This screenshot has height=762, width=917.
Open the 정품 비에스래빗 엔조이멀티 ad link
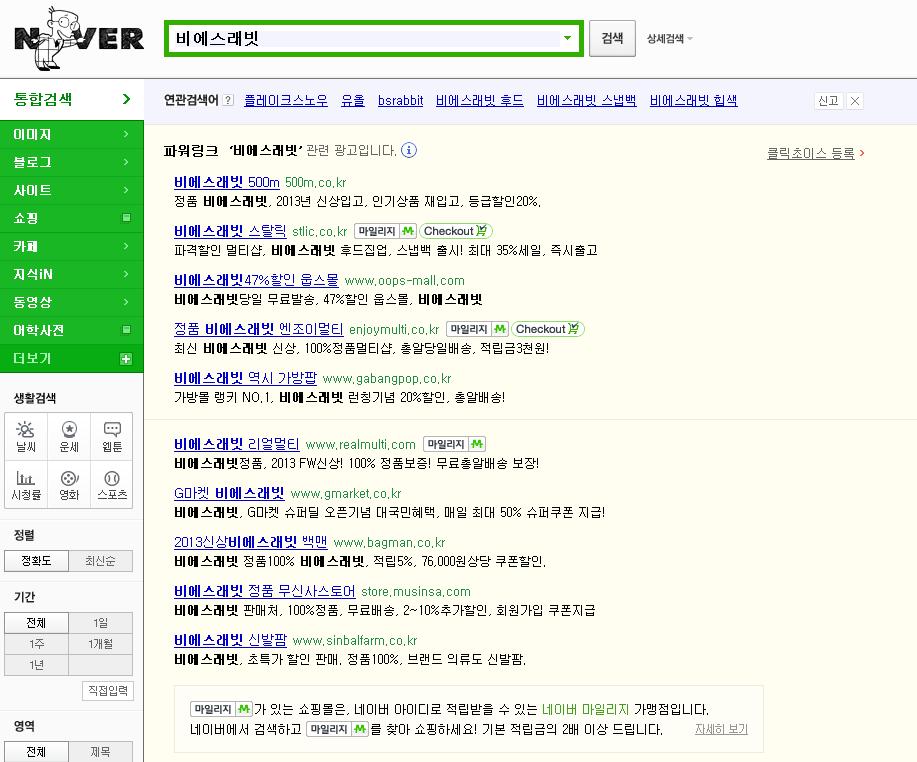(258, 329)
